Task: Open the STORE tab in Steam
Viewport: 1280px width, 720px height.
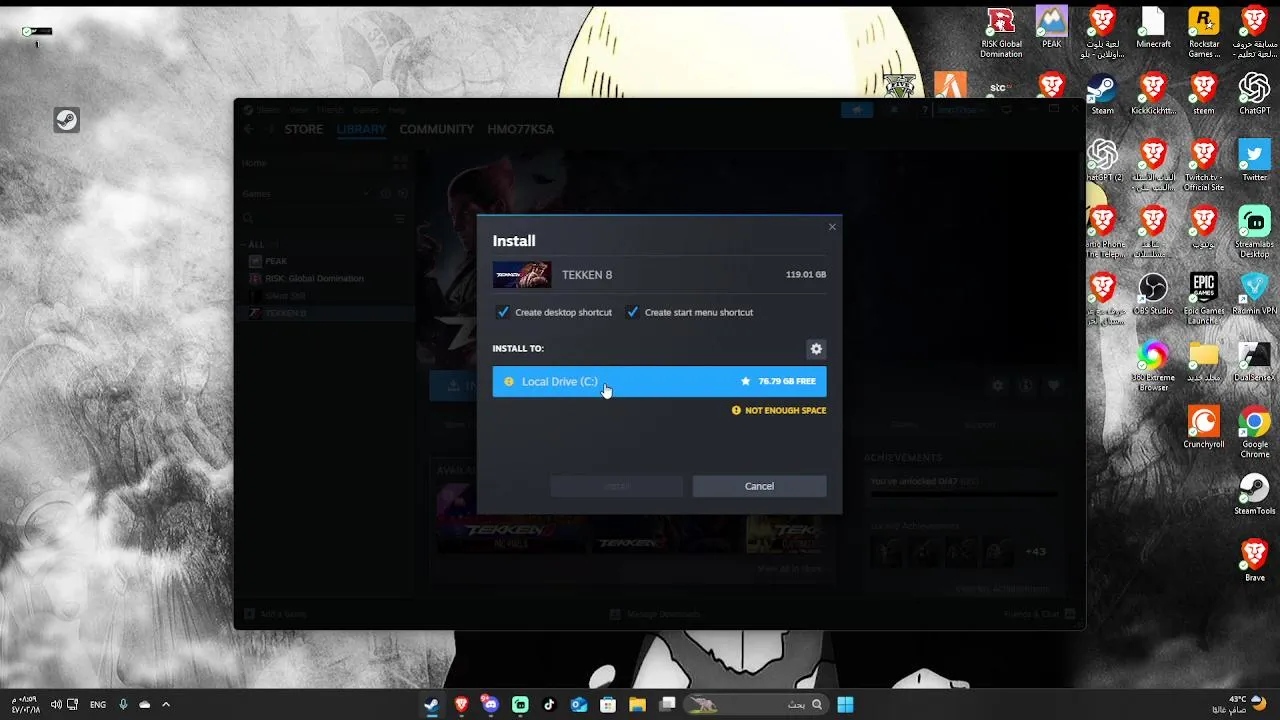Action: point(304,129)
